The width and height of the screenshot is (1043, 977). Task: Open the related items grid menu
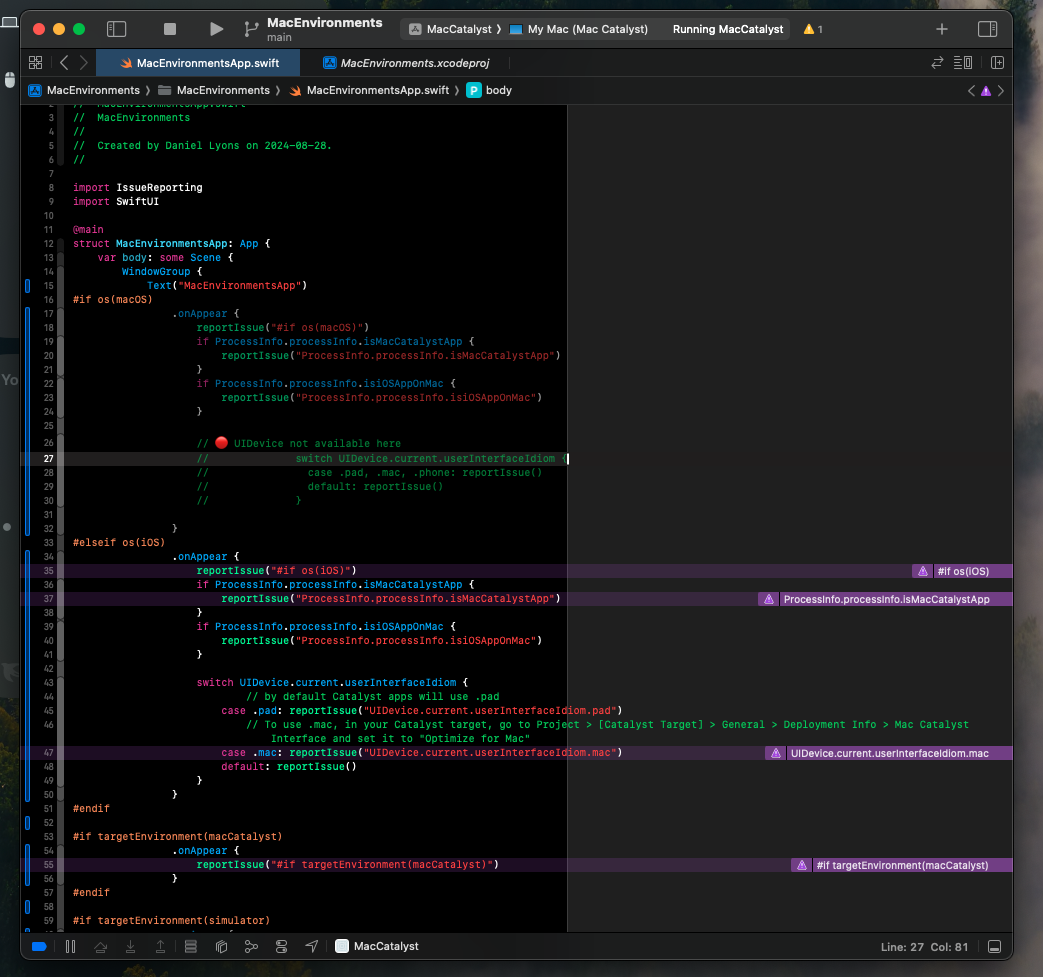(x=35, y=63)
